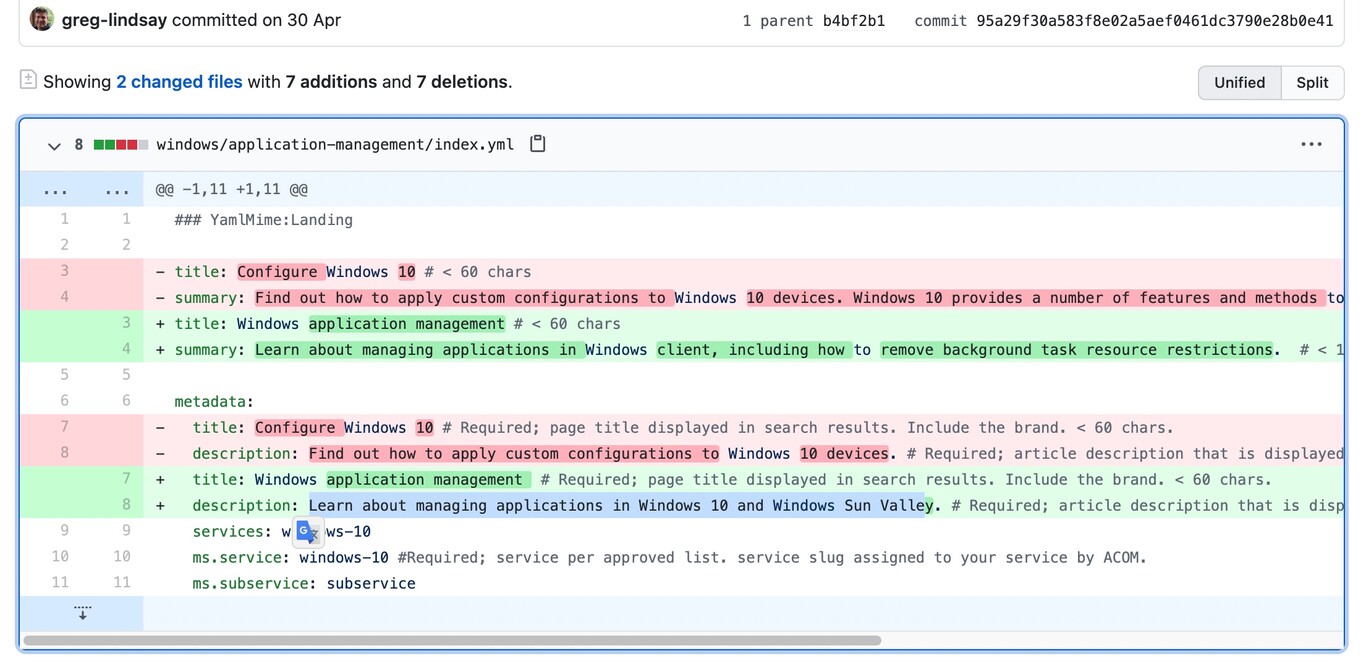The height and width of the screenshot is (664, 1366).
Task: Open the 2 changed files list
Action: (x=179, y=82)
